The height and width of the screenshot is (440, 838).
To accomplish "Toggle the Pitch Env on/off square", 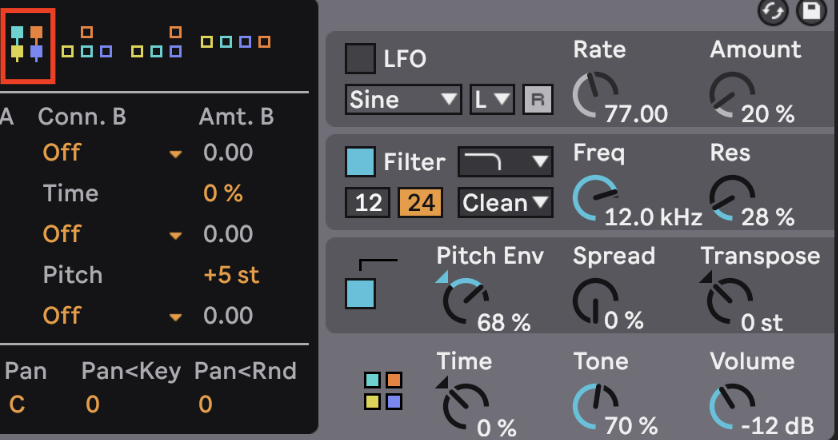I will click(360, 294).
